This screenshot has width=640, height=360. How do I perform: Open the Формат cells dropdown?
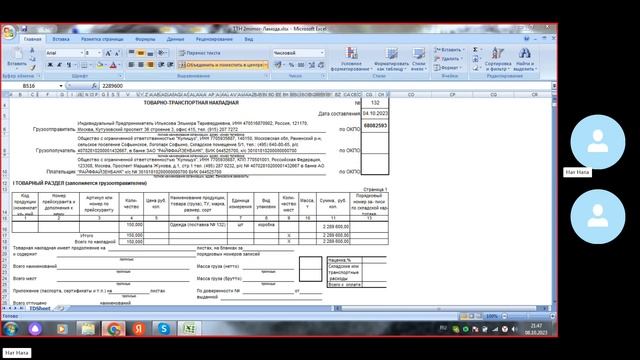448,68
